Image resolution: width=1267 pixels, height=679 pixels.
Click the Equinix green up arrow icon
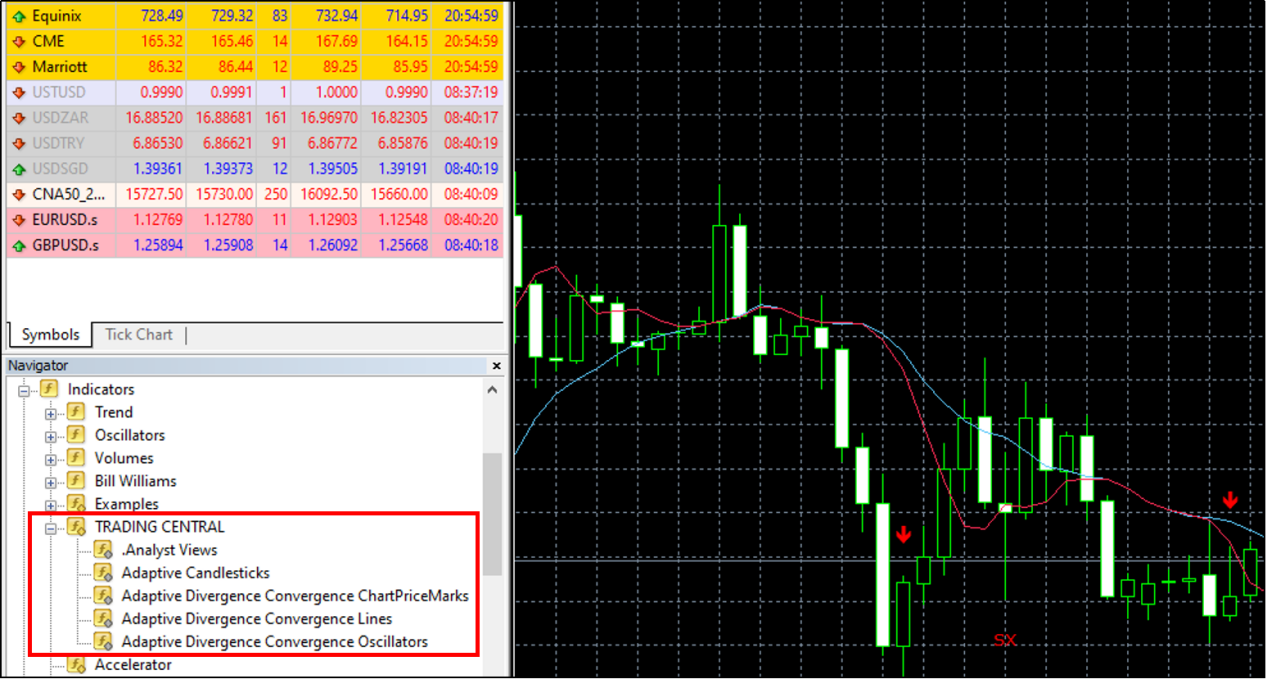tap(18, 17)
